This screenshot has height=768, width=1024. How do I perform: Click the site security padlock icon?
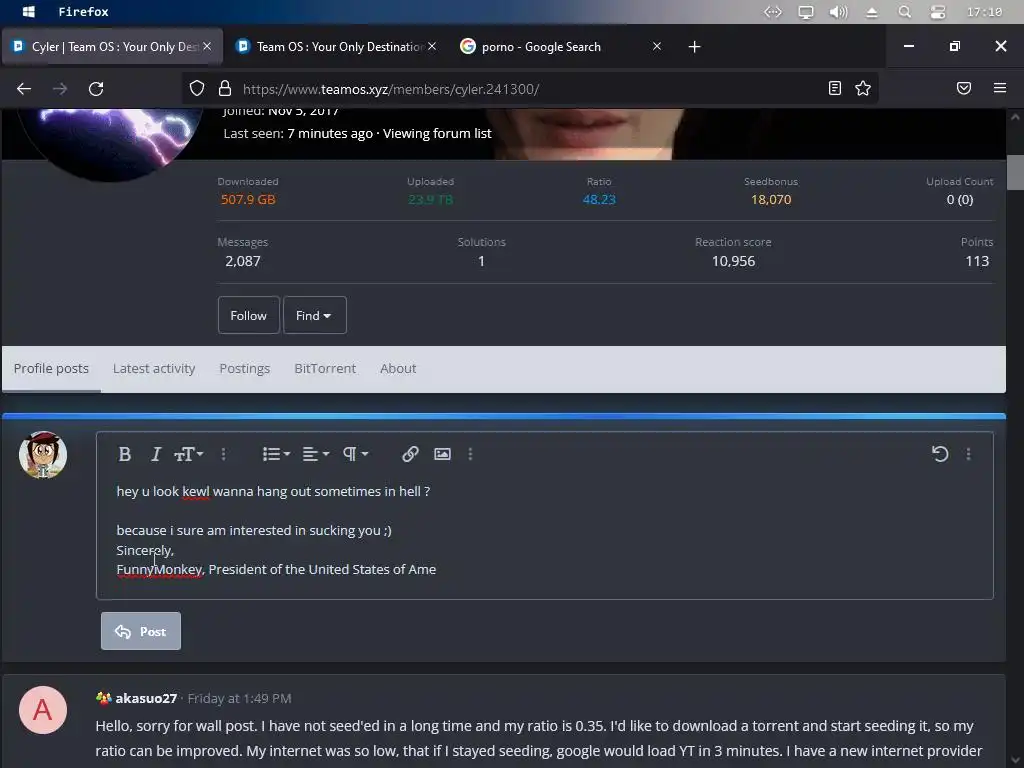(225, 89)
